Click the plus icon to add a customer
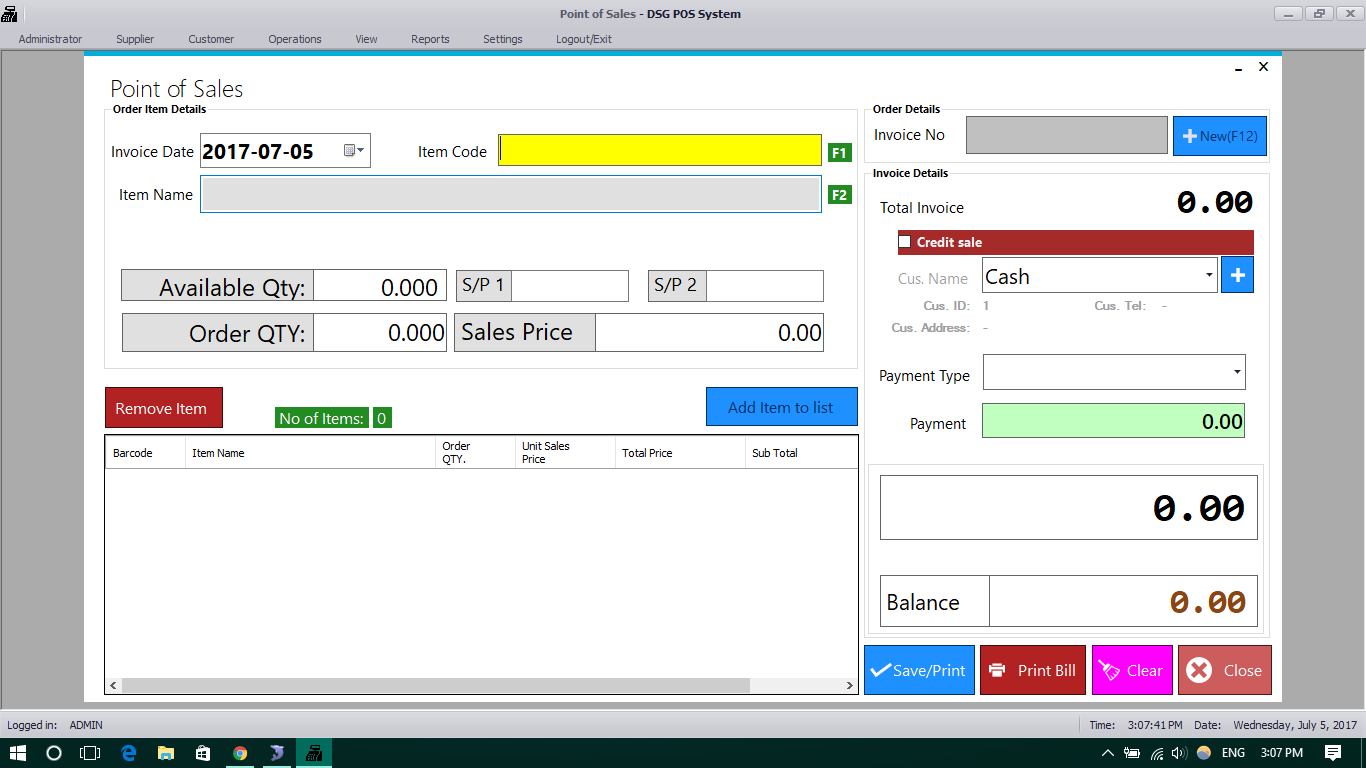 point(1237,274)
